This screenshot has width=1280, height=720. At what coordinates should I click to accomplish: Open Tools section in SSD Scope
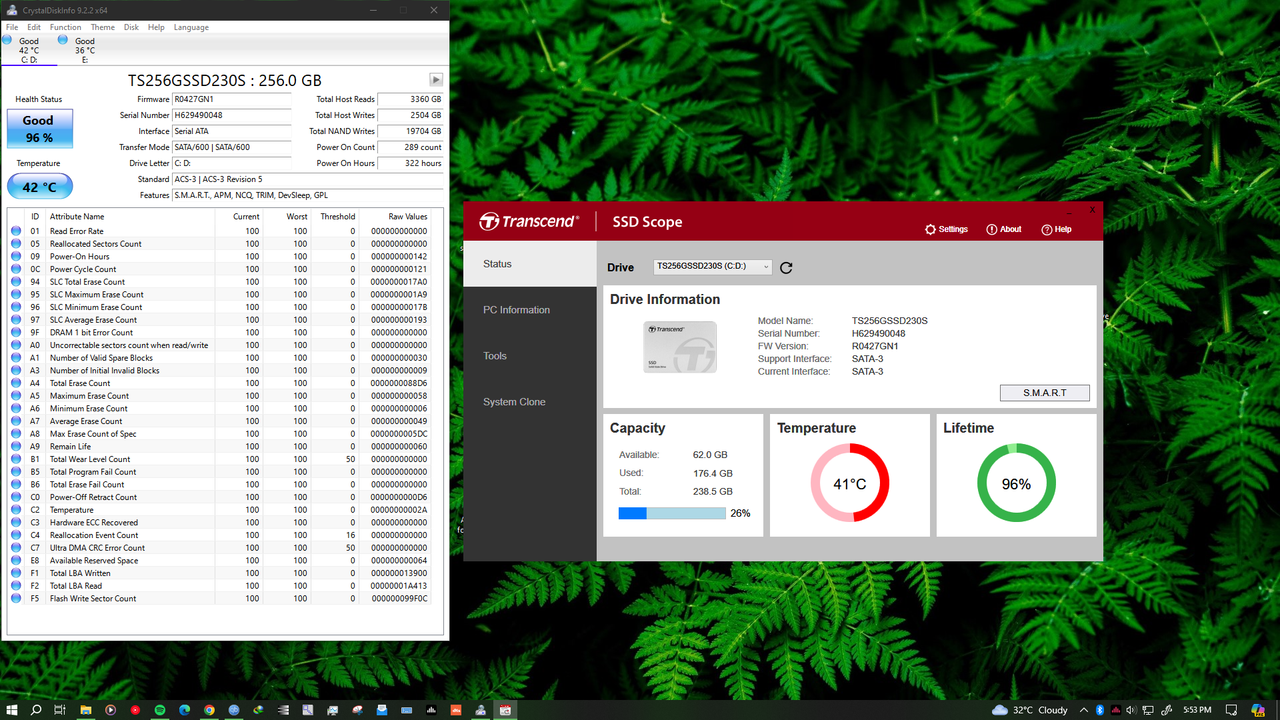coord(530,356)
